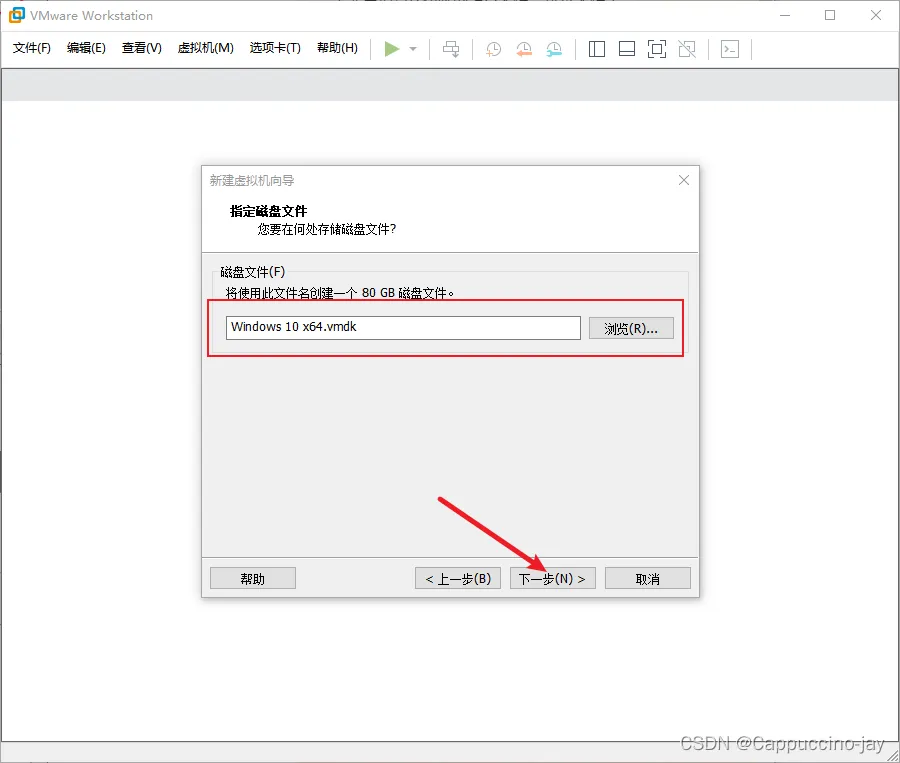Screen dimensions: 900x763
Task: Open the 虚拟机(M) menu
Action: 206,48
